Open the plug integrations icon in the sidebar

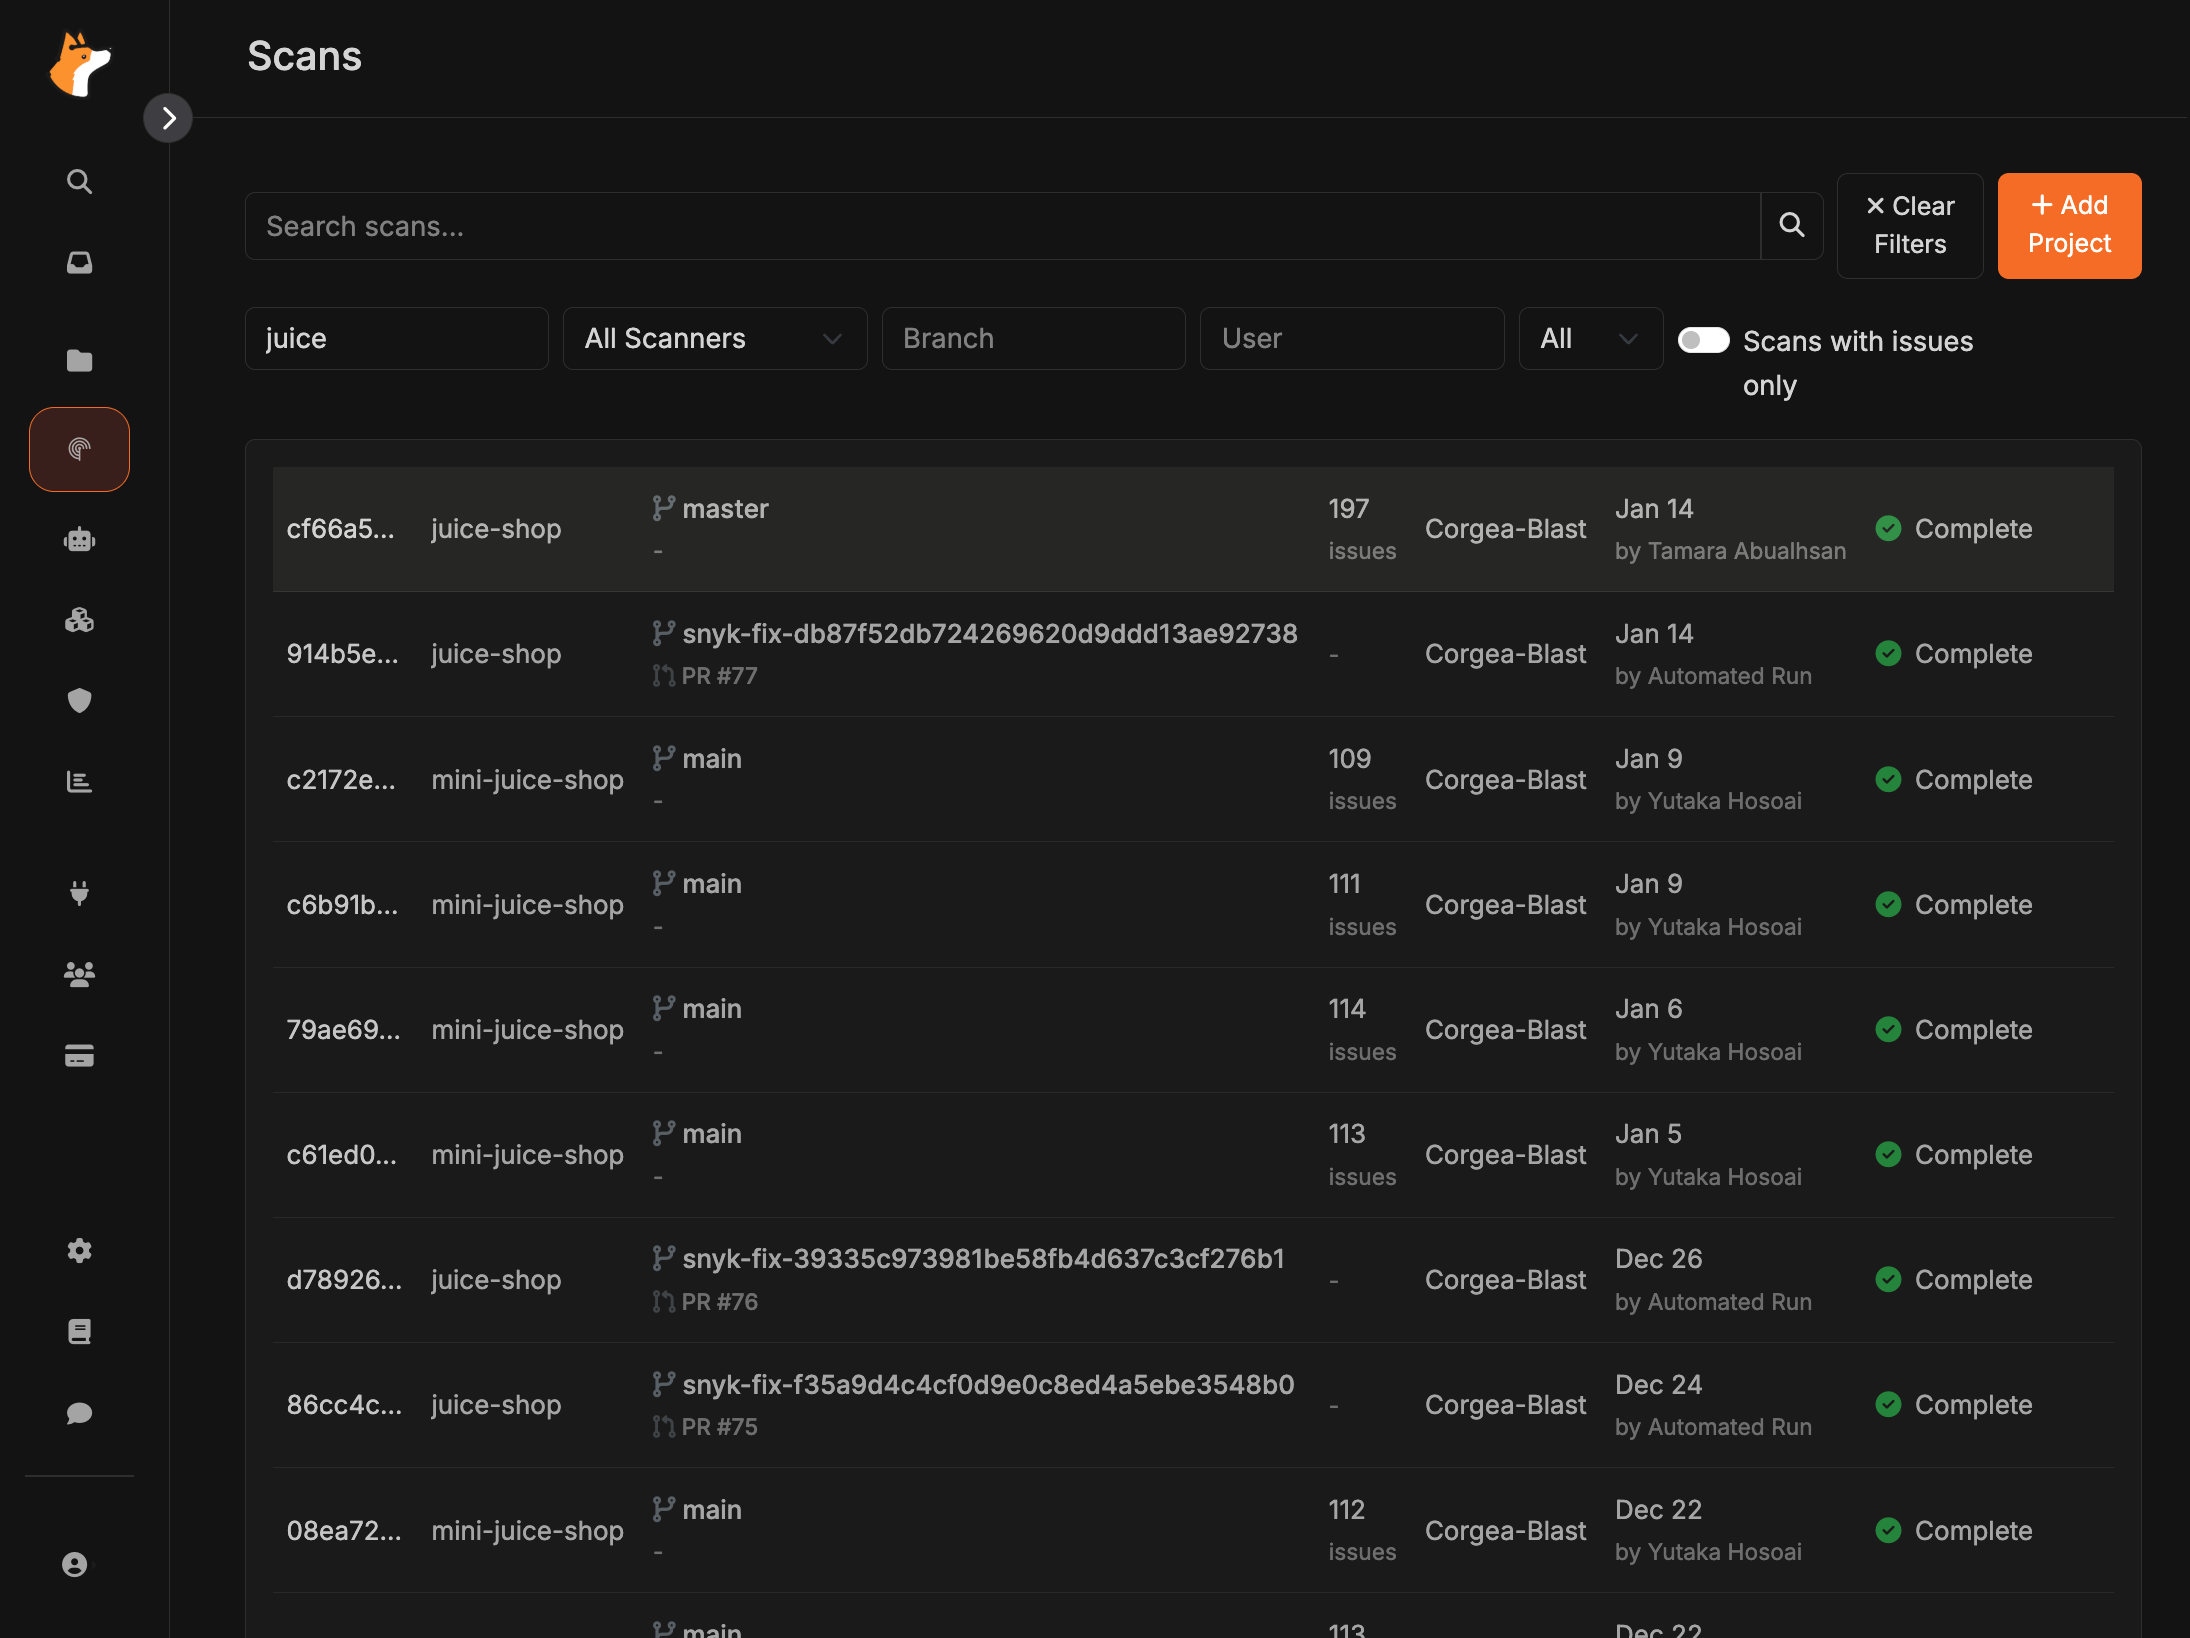tap(79, 892)
